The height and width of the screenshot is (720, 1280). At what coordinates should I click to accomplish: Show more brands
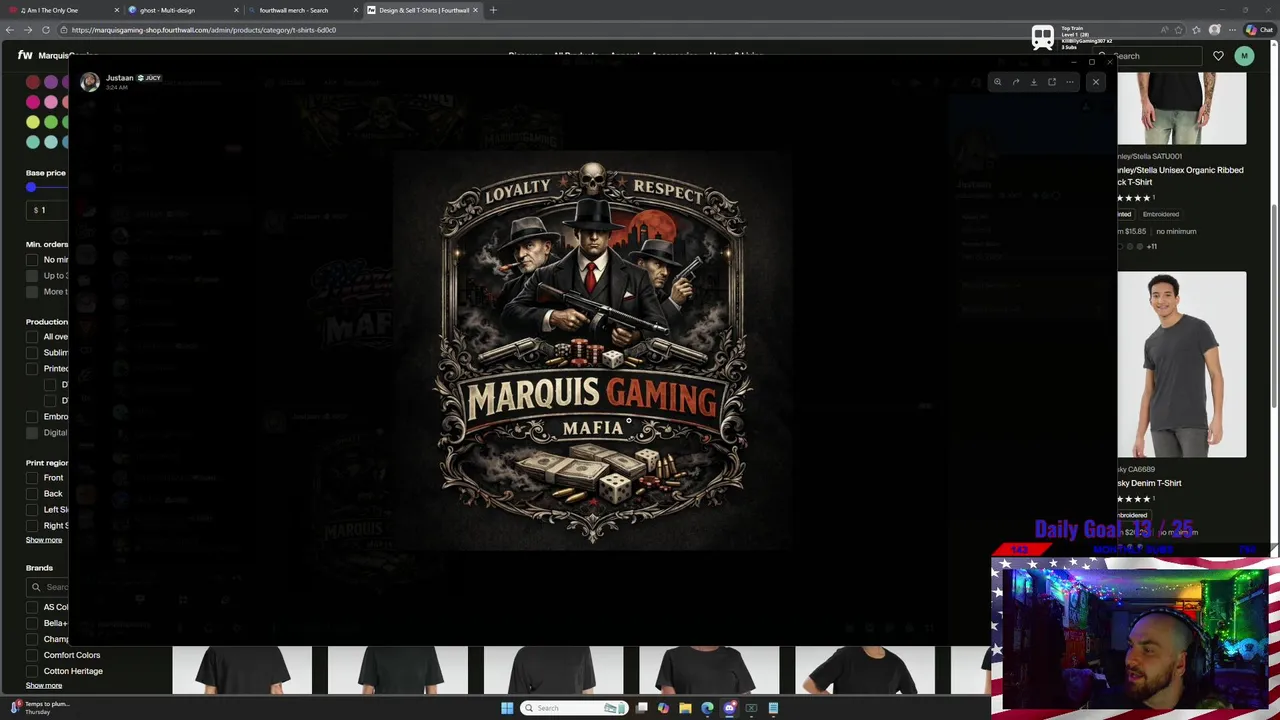[44, 685]
